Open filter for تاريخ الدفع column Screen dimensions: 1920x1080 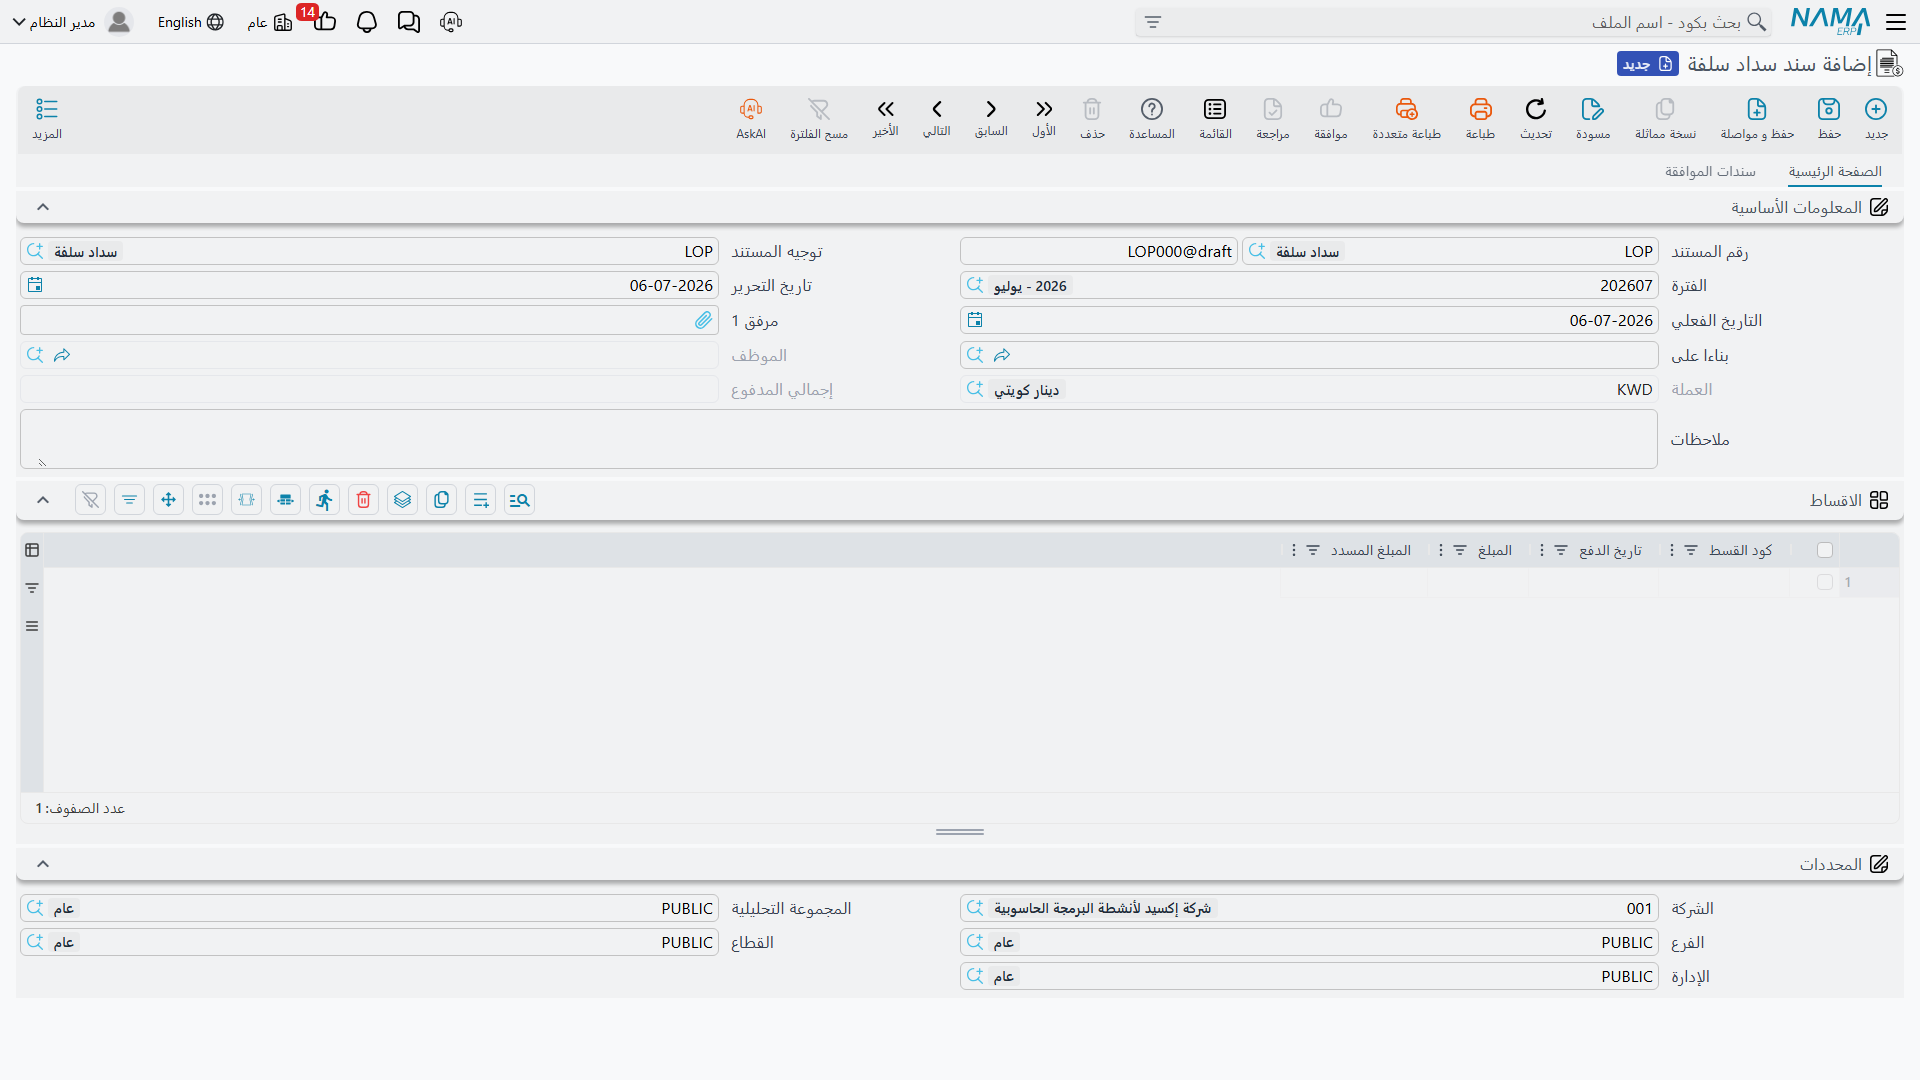(1561, 550)
